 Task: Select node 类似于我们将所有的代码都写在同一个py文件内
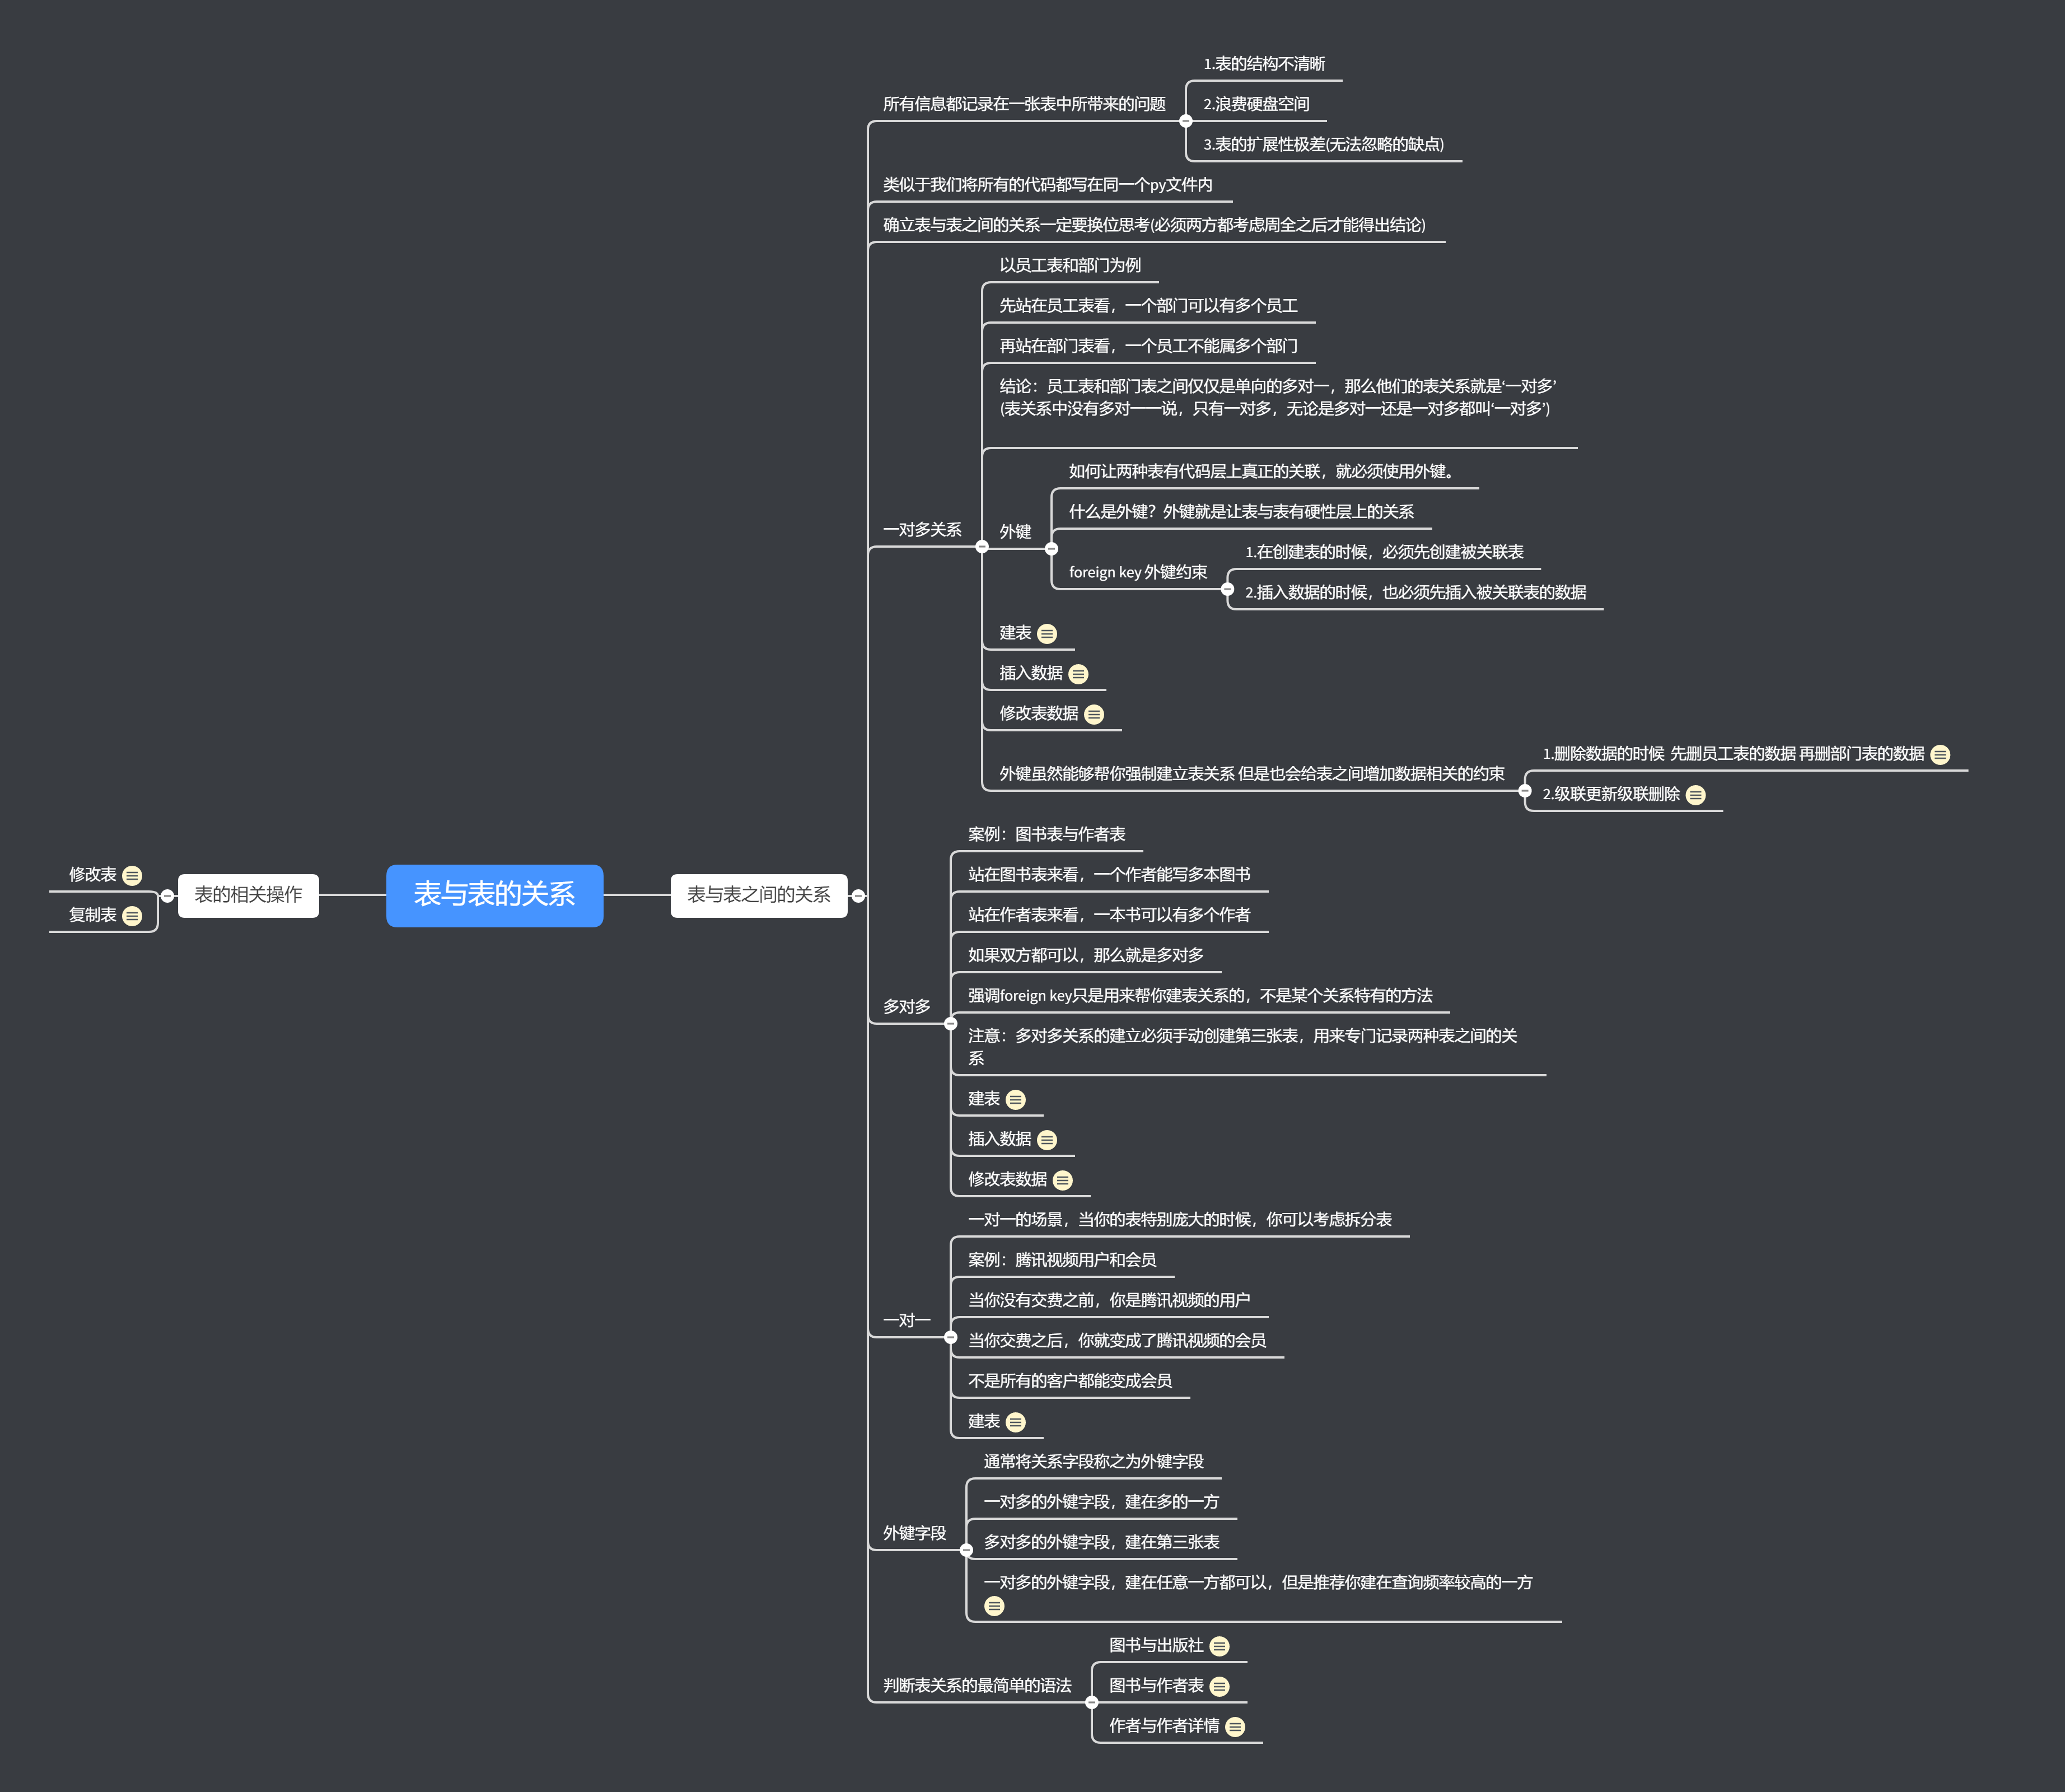1047,185
